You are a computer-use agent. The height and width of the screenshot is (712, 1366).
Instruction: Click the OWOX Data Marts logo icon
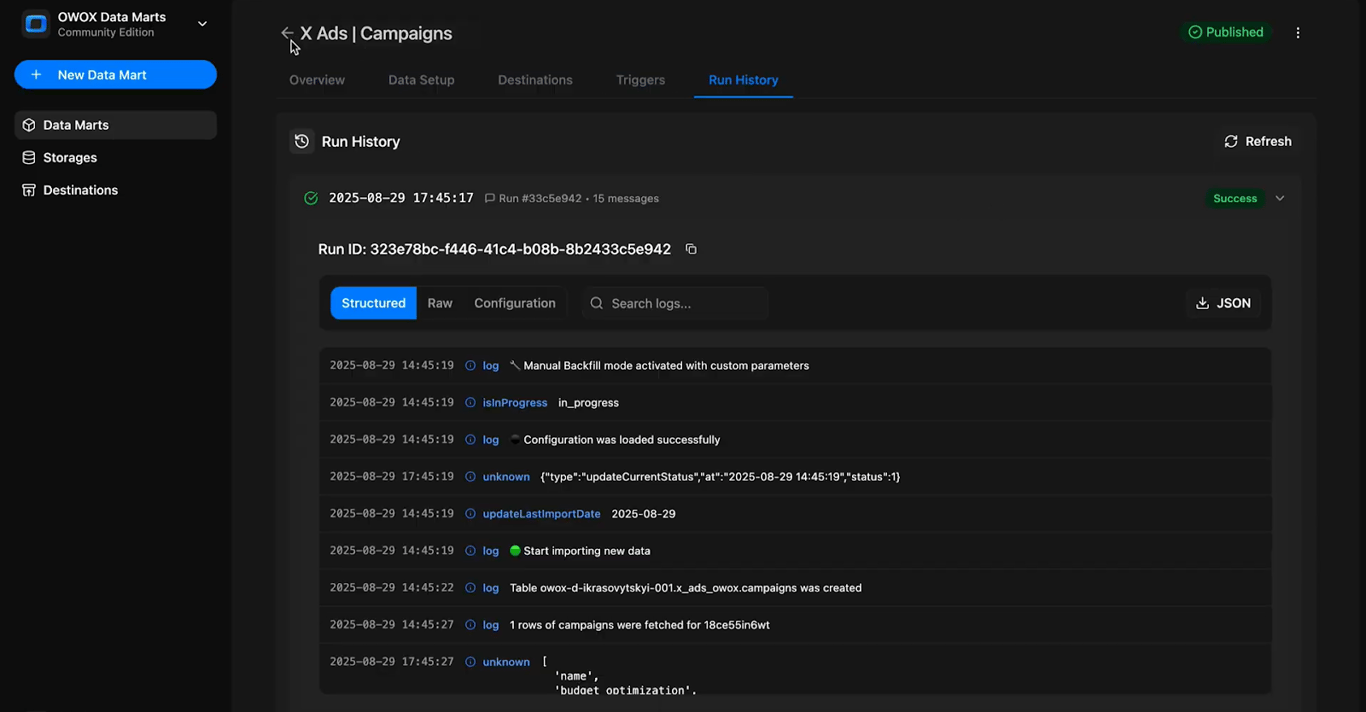pos(36,24)
